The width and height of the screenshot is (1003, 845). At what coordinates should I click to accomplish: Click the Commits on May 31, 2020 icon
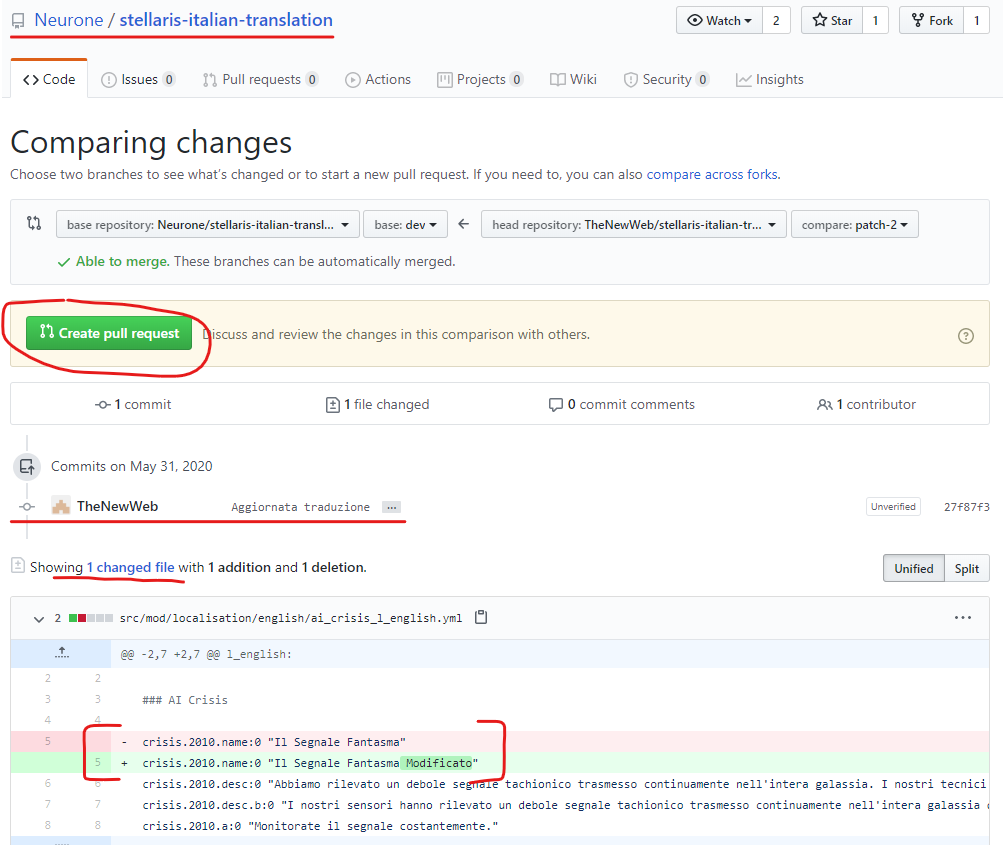(x=27, y=466)
